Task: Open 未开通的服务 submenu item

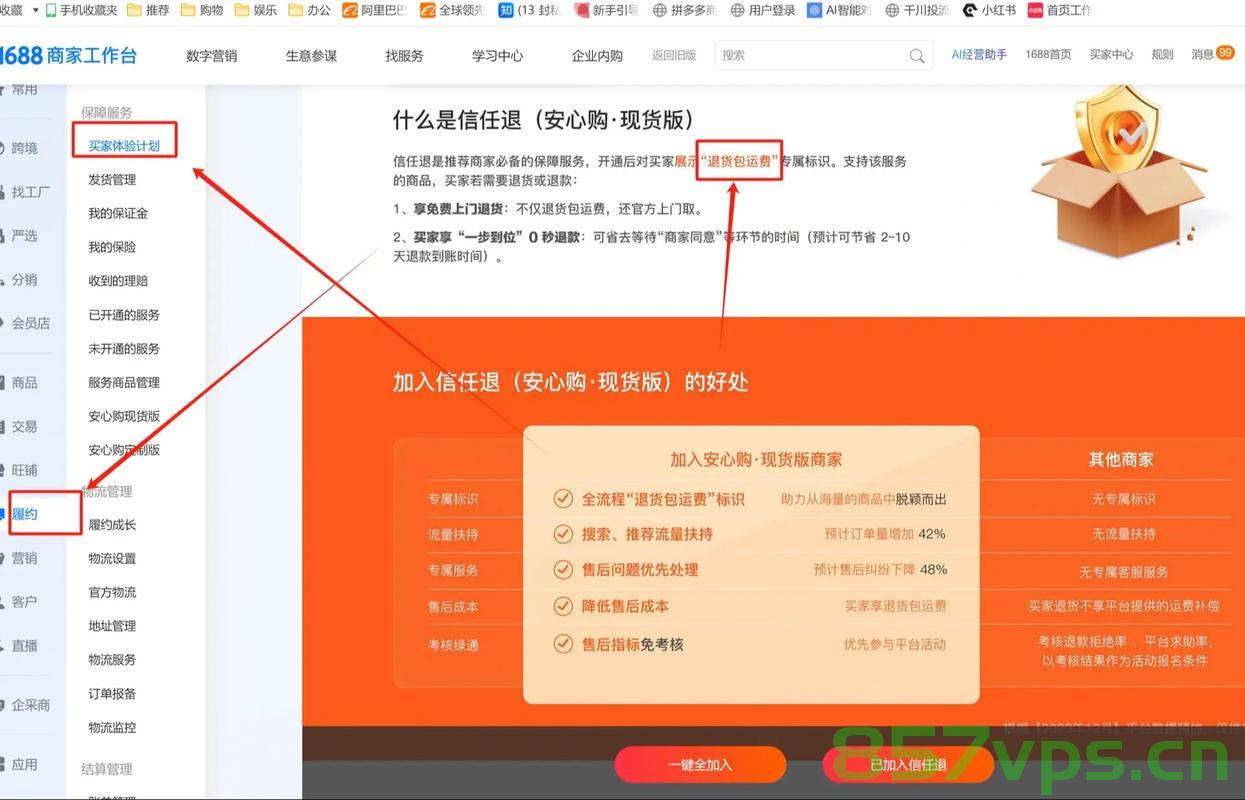Action: point(124,349)
